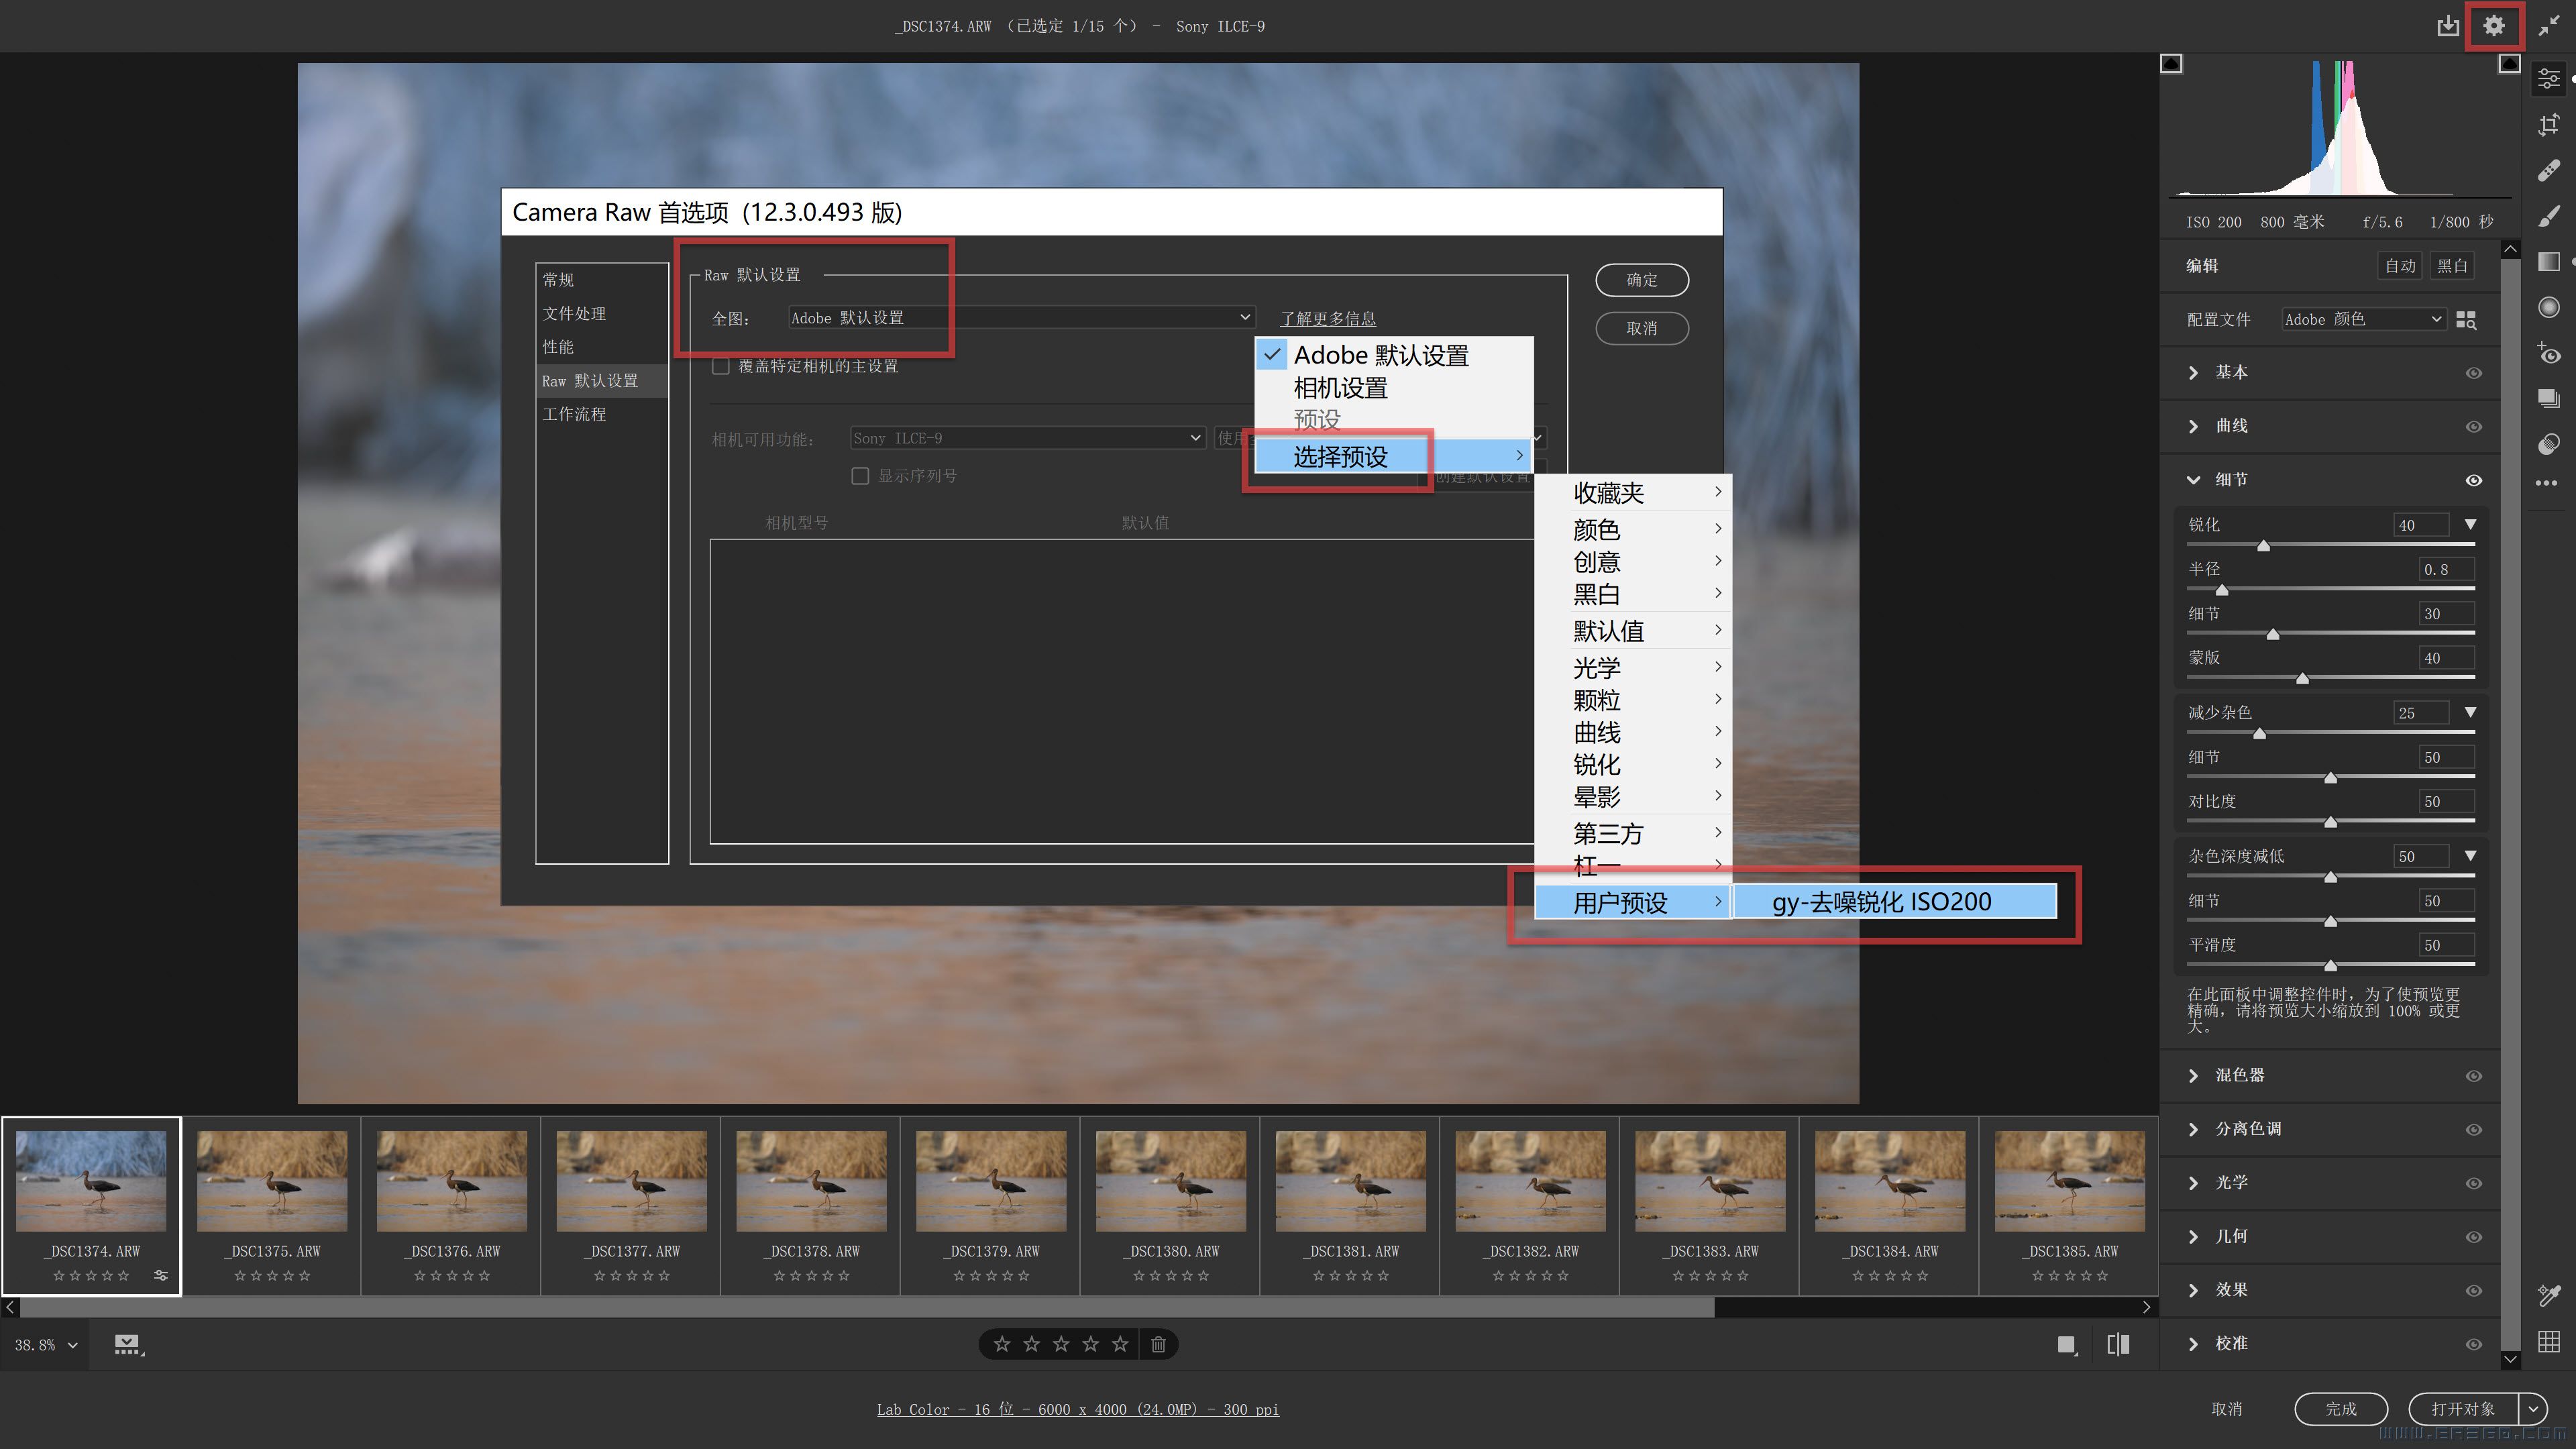The height and width of the screenshot is (1449, 2576).
Task: Open the preferences gear icon
Action: (2493, 26)
